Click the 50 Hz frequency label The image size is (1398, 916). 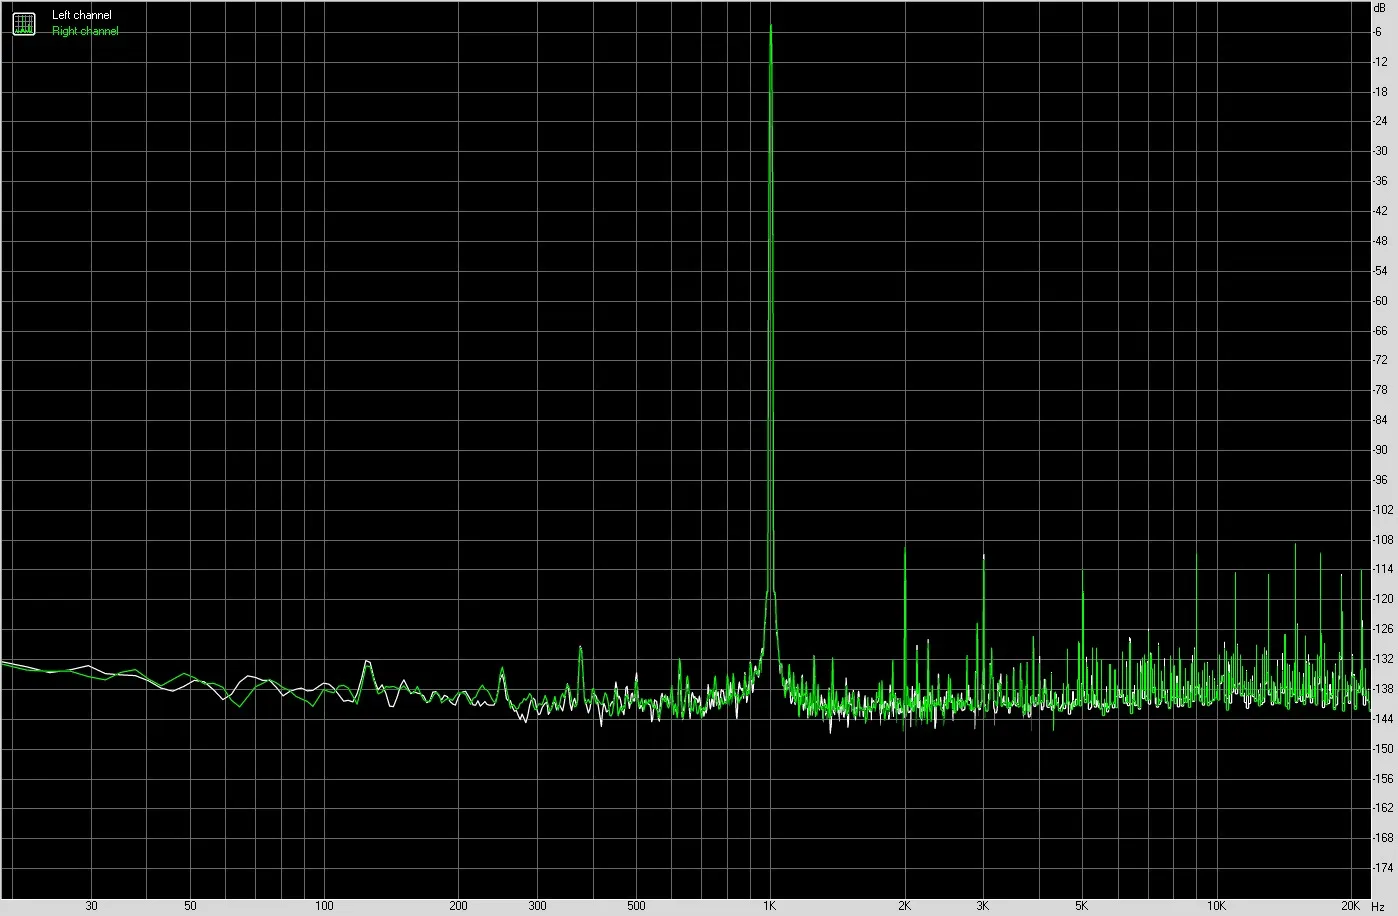[x=190, y=906]
